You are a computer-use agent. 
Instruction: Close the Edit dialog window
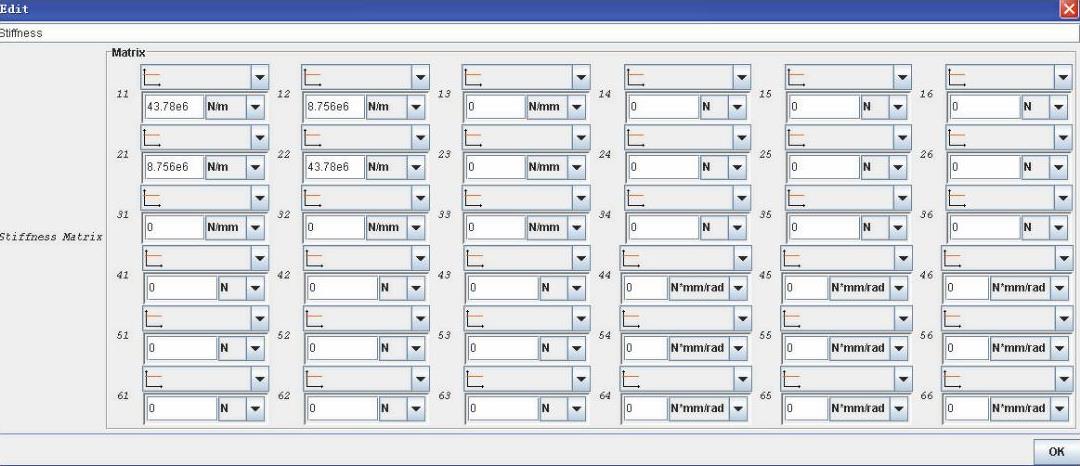tap(1070, 8)
